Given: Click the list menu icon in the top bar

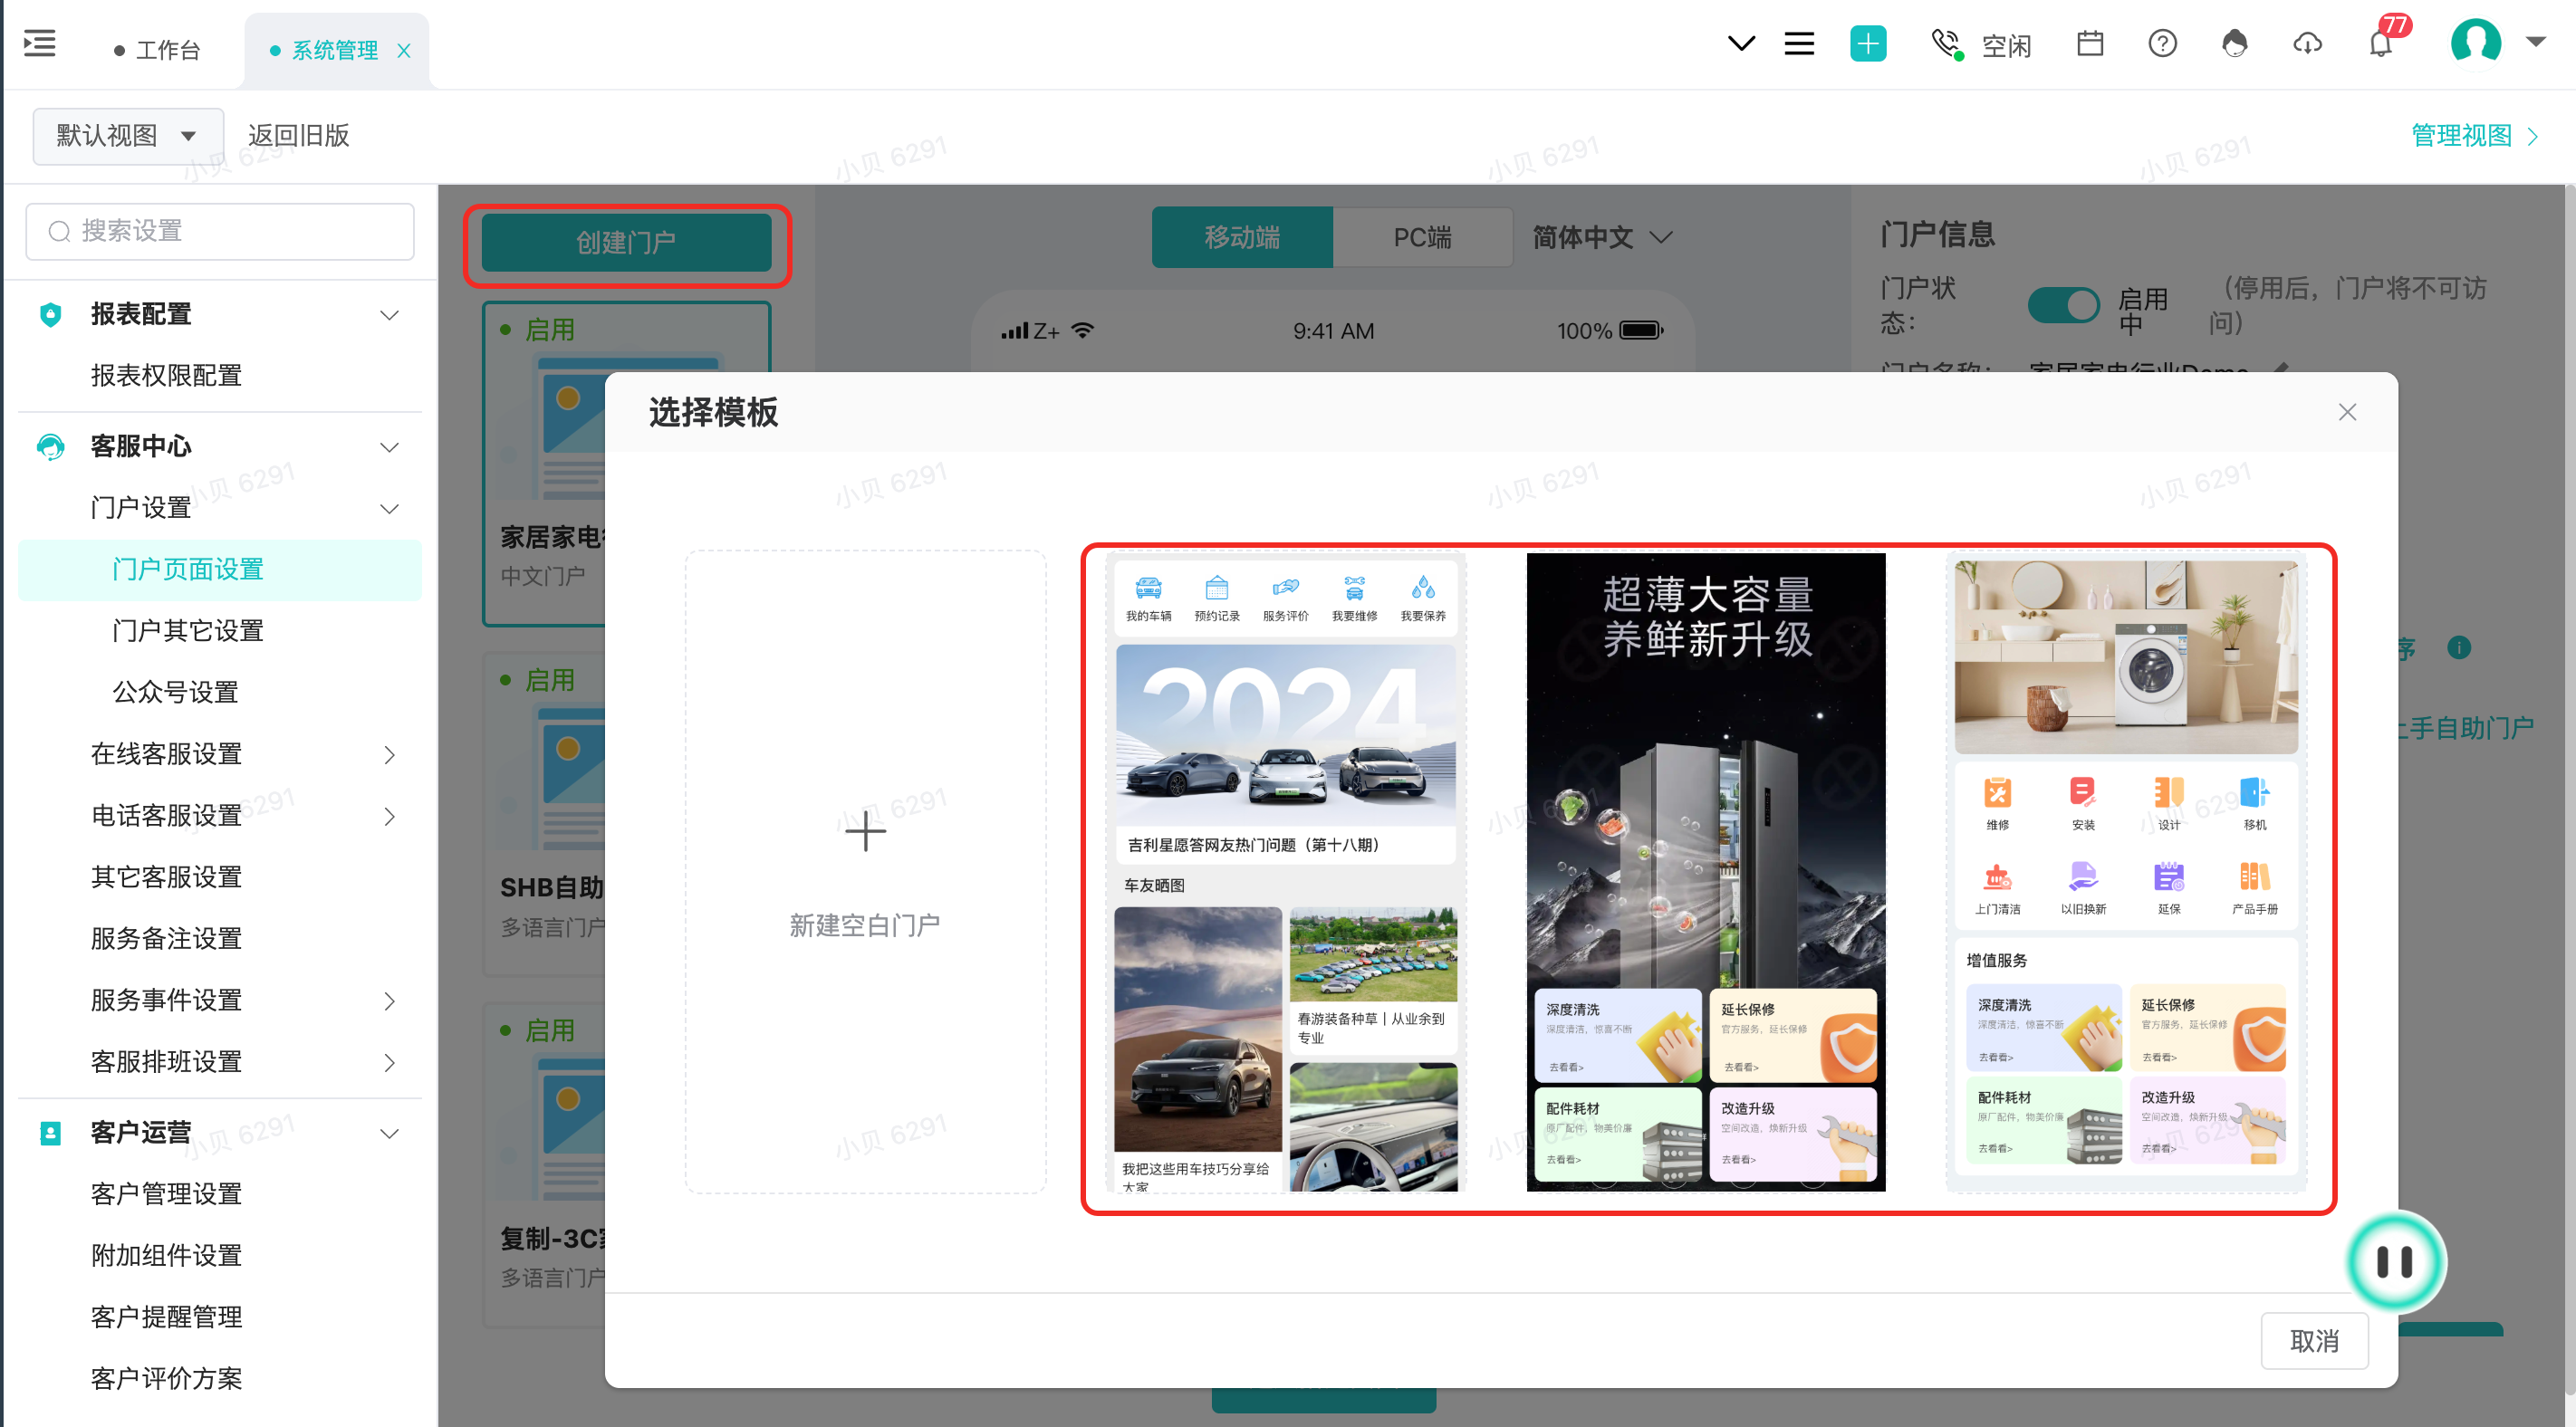Looking at the screenshot, I should pyautogui.click(x=1799, y=44).
